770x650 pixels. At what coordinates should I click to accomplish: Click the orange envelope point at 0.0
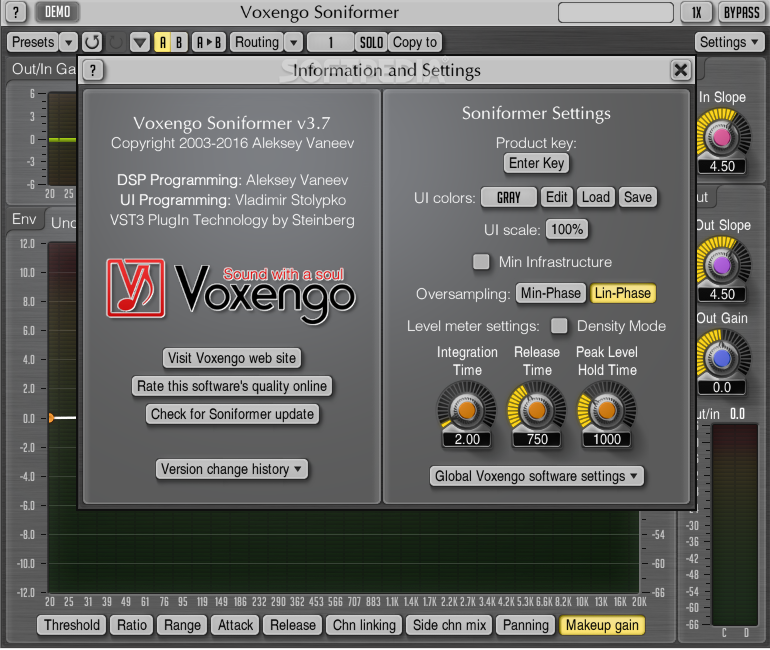tap(51, 418)
